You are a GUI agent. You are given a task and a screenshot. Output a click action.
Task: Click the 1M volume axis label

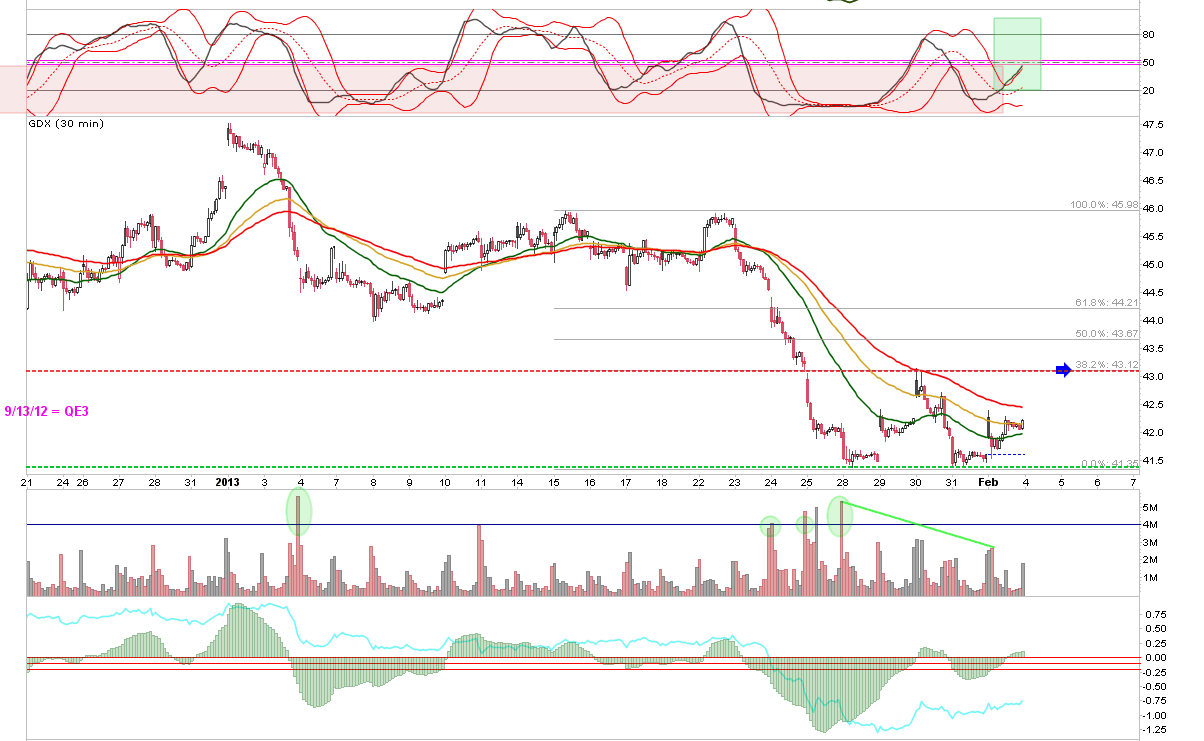pos(1151,579)
